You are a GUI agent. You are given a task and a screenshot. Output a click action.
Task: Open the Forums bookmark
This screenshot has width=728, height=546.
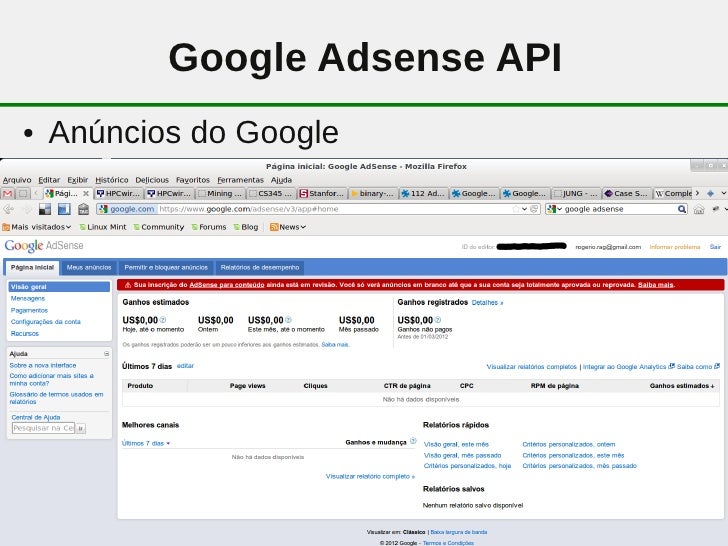pyautogui.click(x=208, y=227)
